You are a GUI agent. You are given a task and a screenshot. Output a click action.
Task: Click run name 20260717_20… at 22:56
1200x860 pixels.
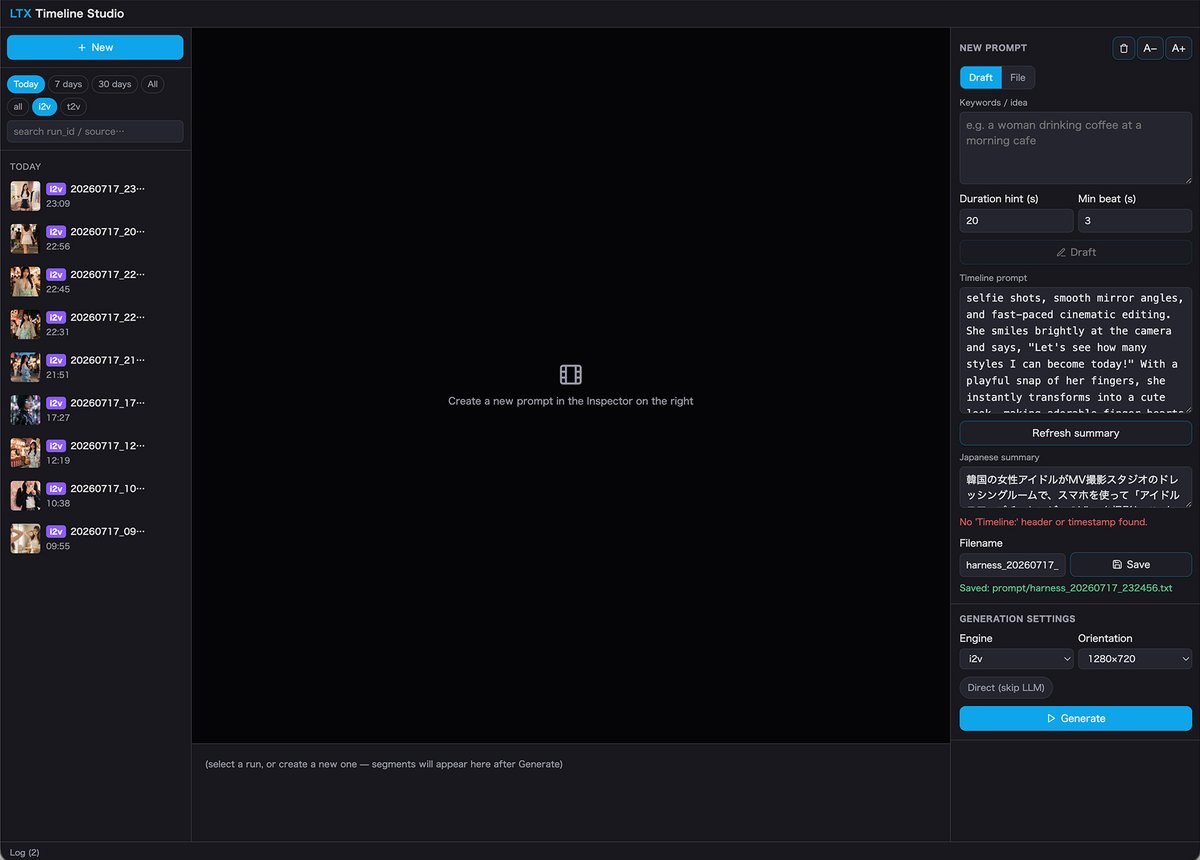pyautogui.click(x=108, y=231)
